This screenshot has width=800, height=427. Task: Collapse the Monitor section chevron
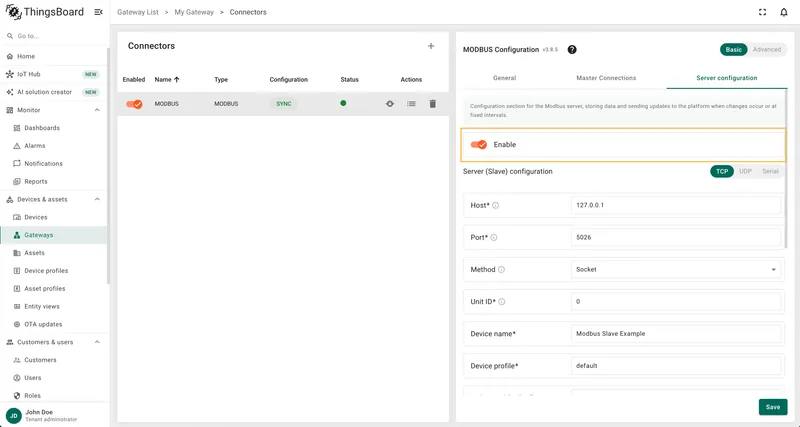97,110
